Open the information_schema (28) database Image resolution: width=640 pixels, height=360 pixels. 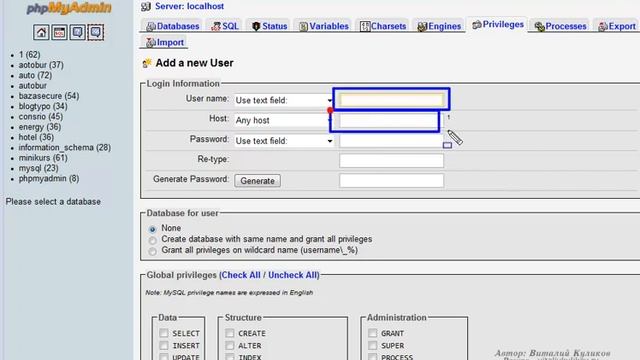click(x=64, y=147)
